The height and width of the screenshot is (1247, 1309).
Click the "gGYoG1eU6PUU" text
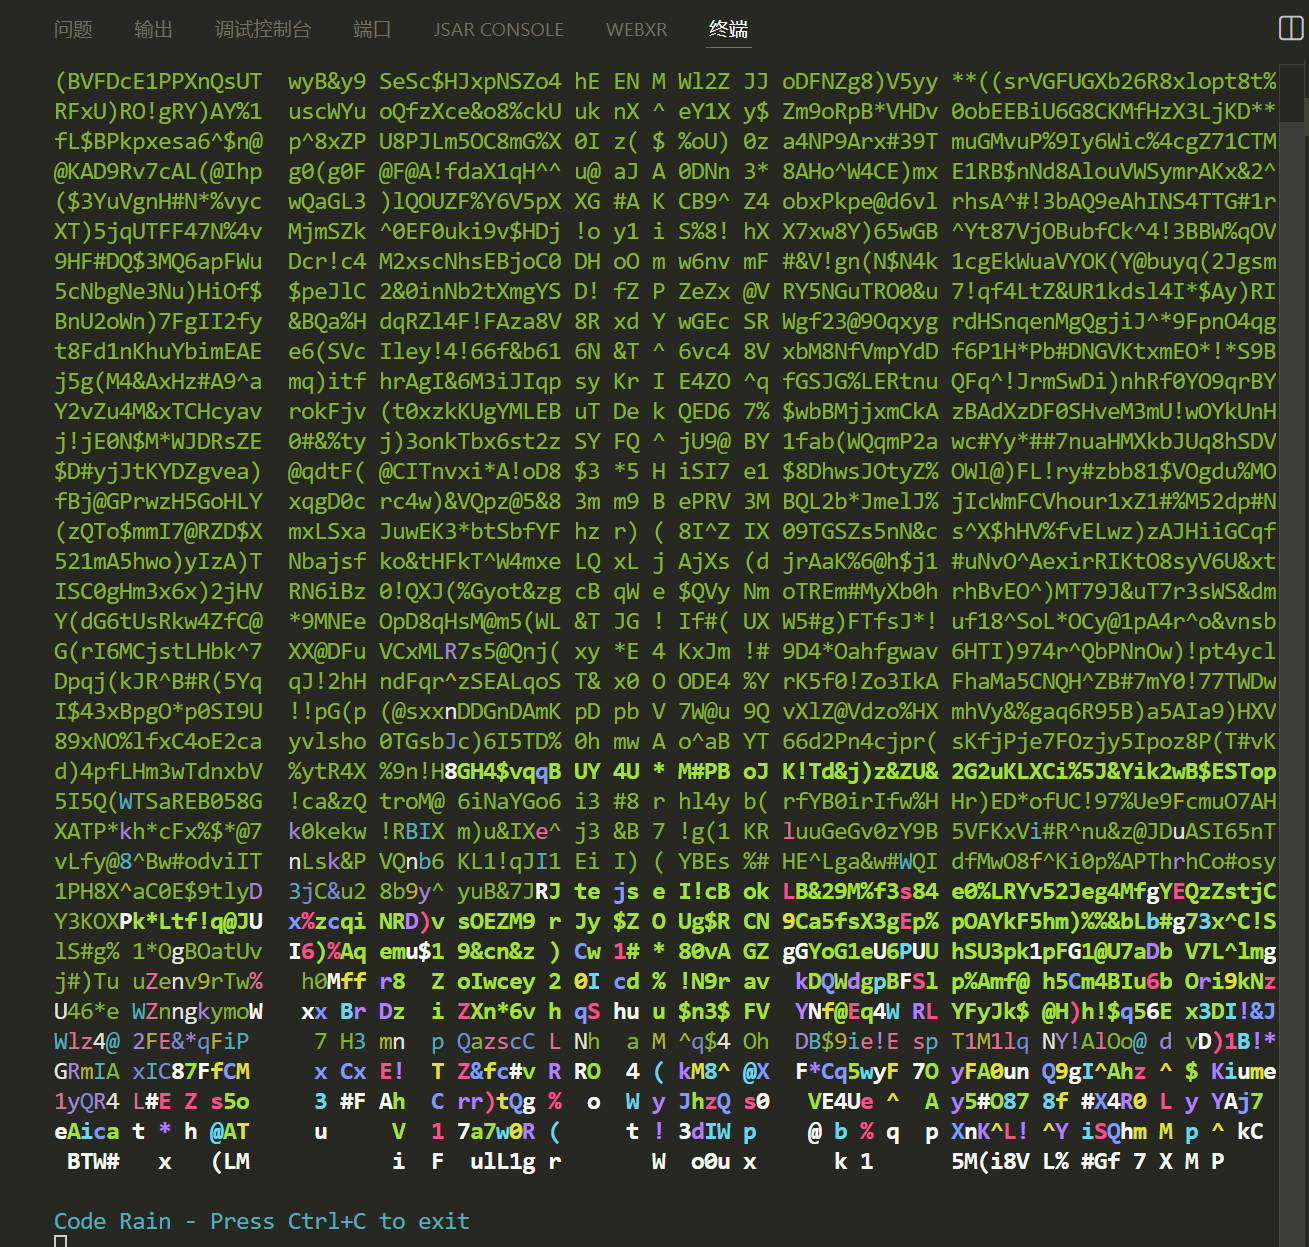[860, 951]
